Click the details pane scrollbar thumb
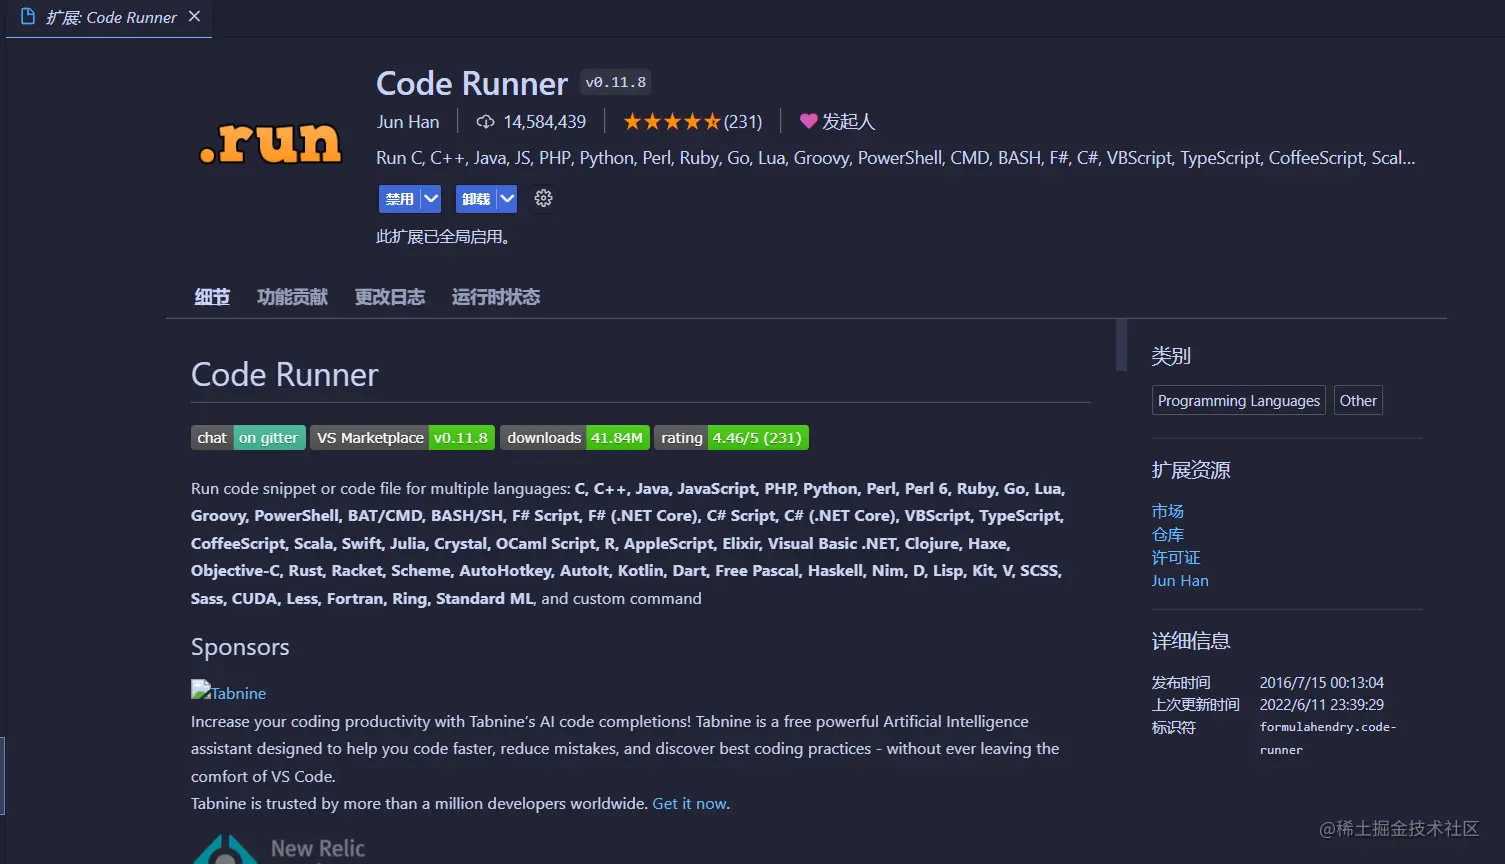The image size is (1505, 864). coord(1121,345)
